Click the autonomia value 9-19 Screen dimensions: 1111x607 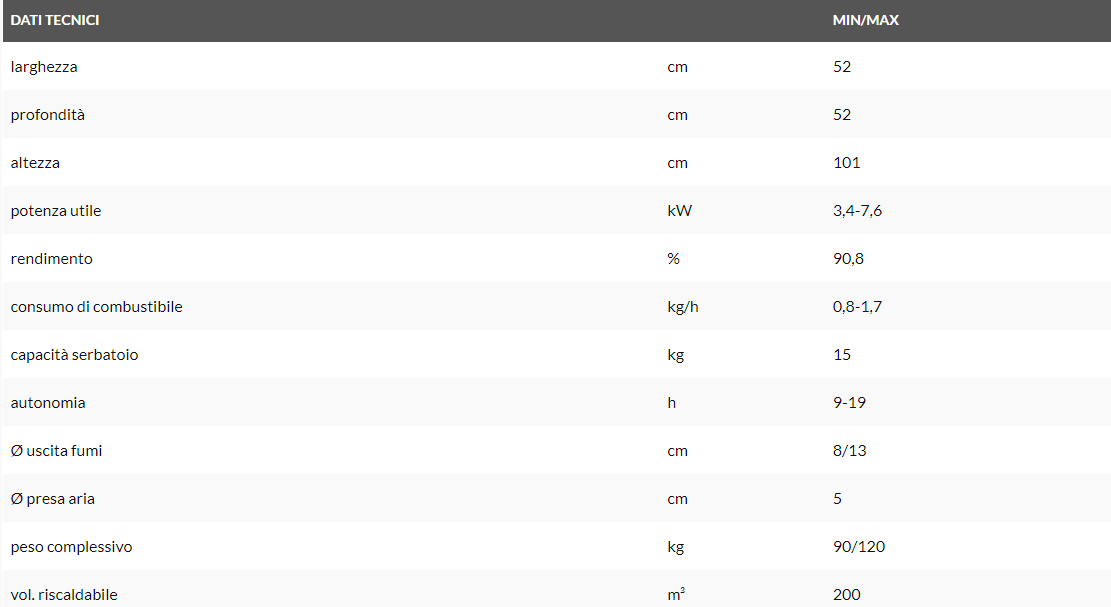tap(849, 403)
